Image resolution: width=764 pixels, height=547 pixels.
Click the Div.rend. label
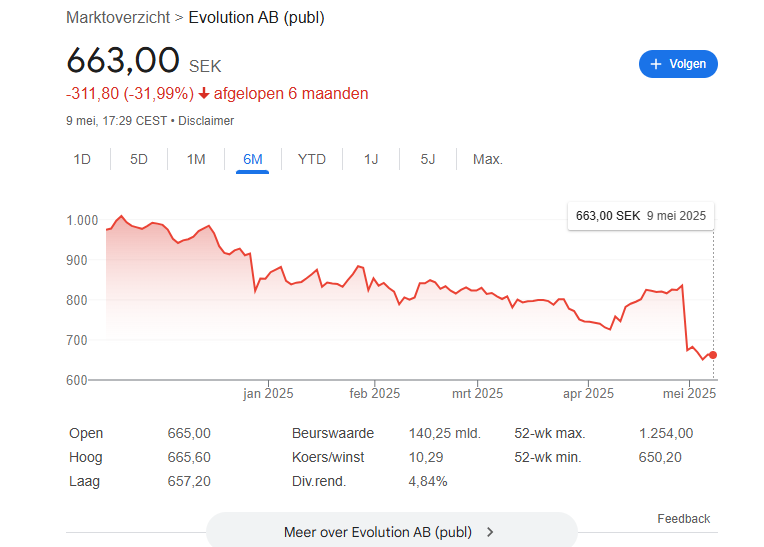click(319, 481)
